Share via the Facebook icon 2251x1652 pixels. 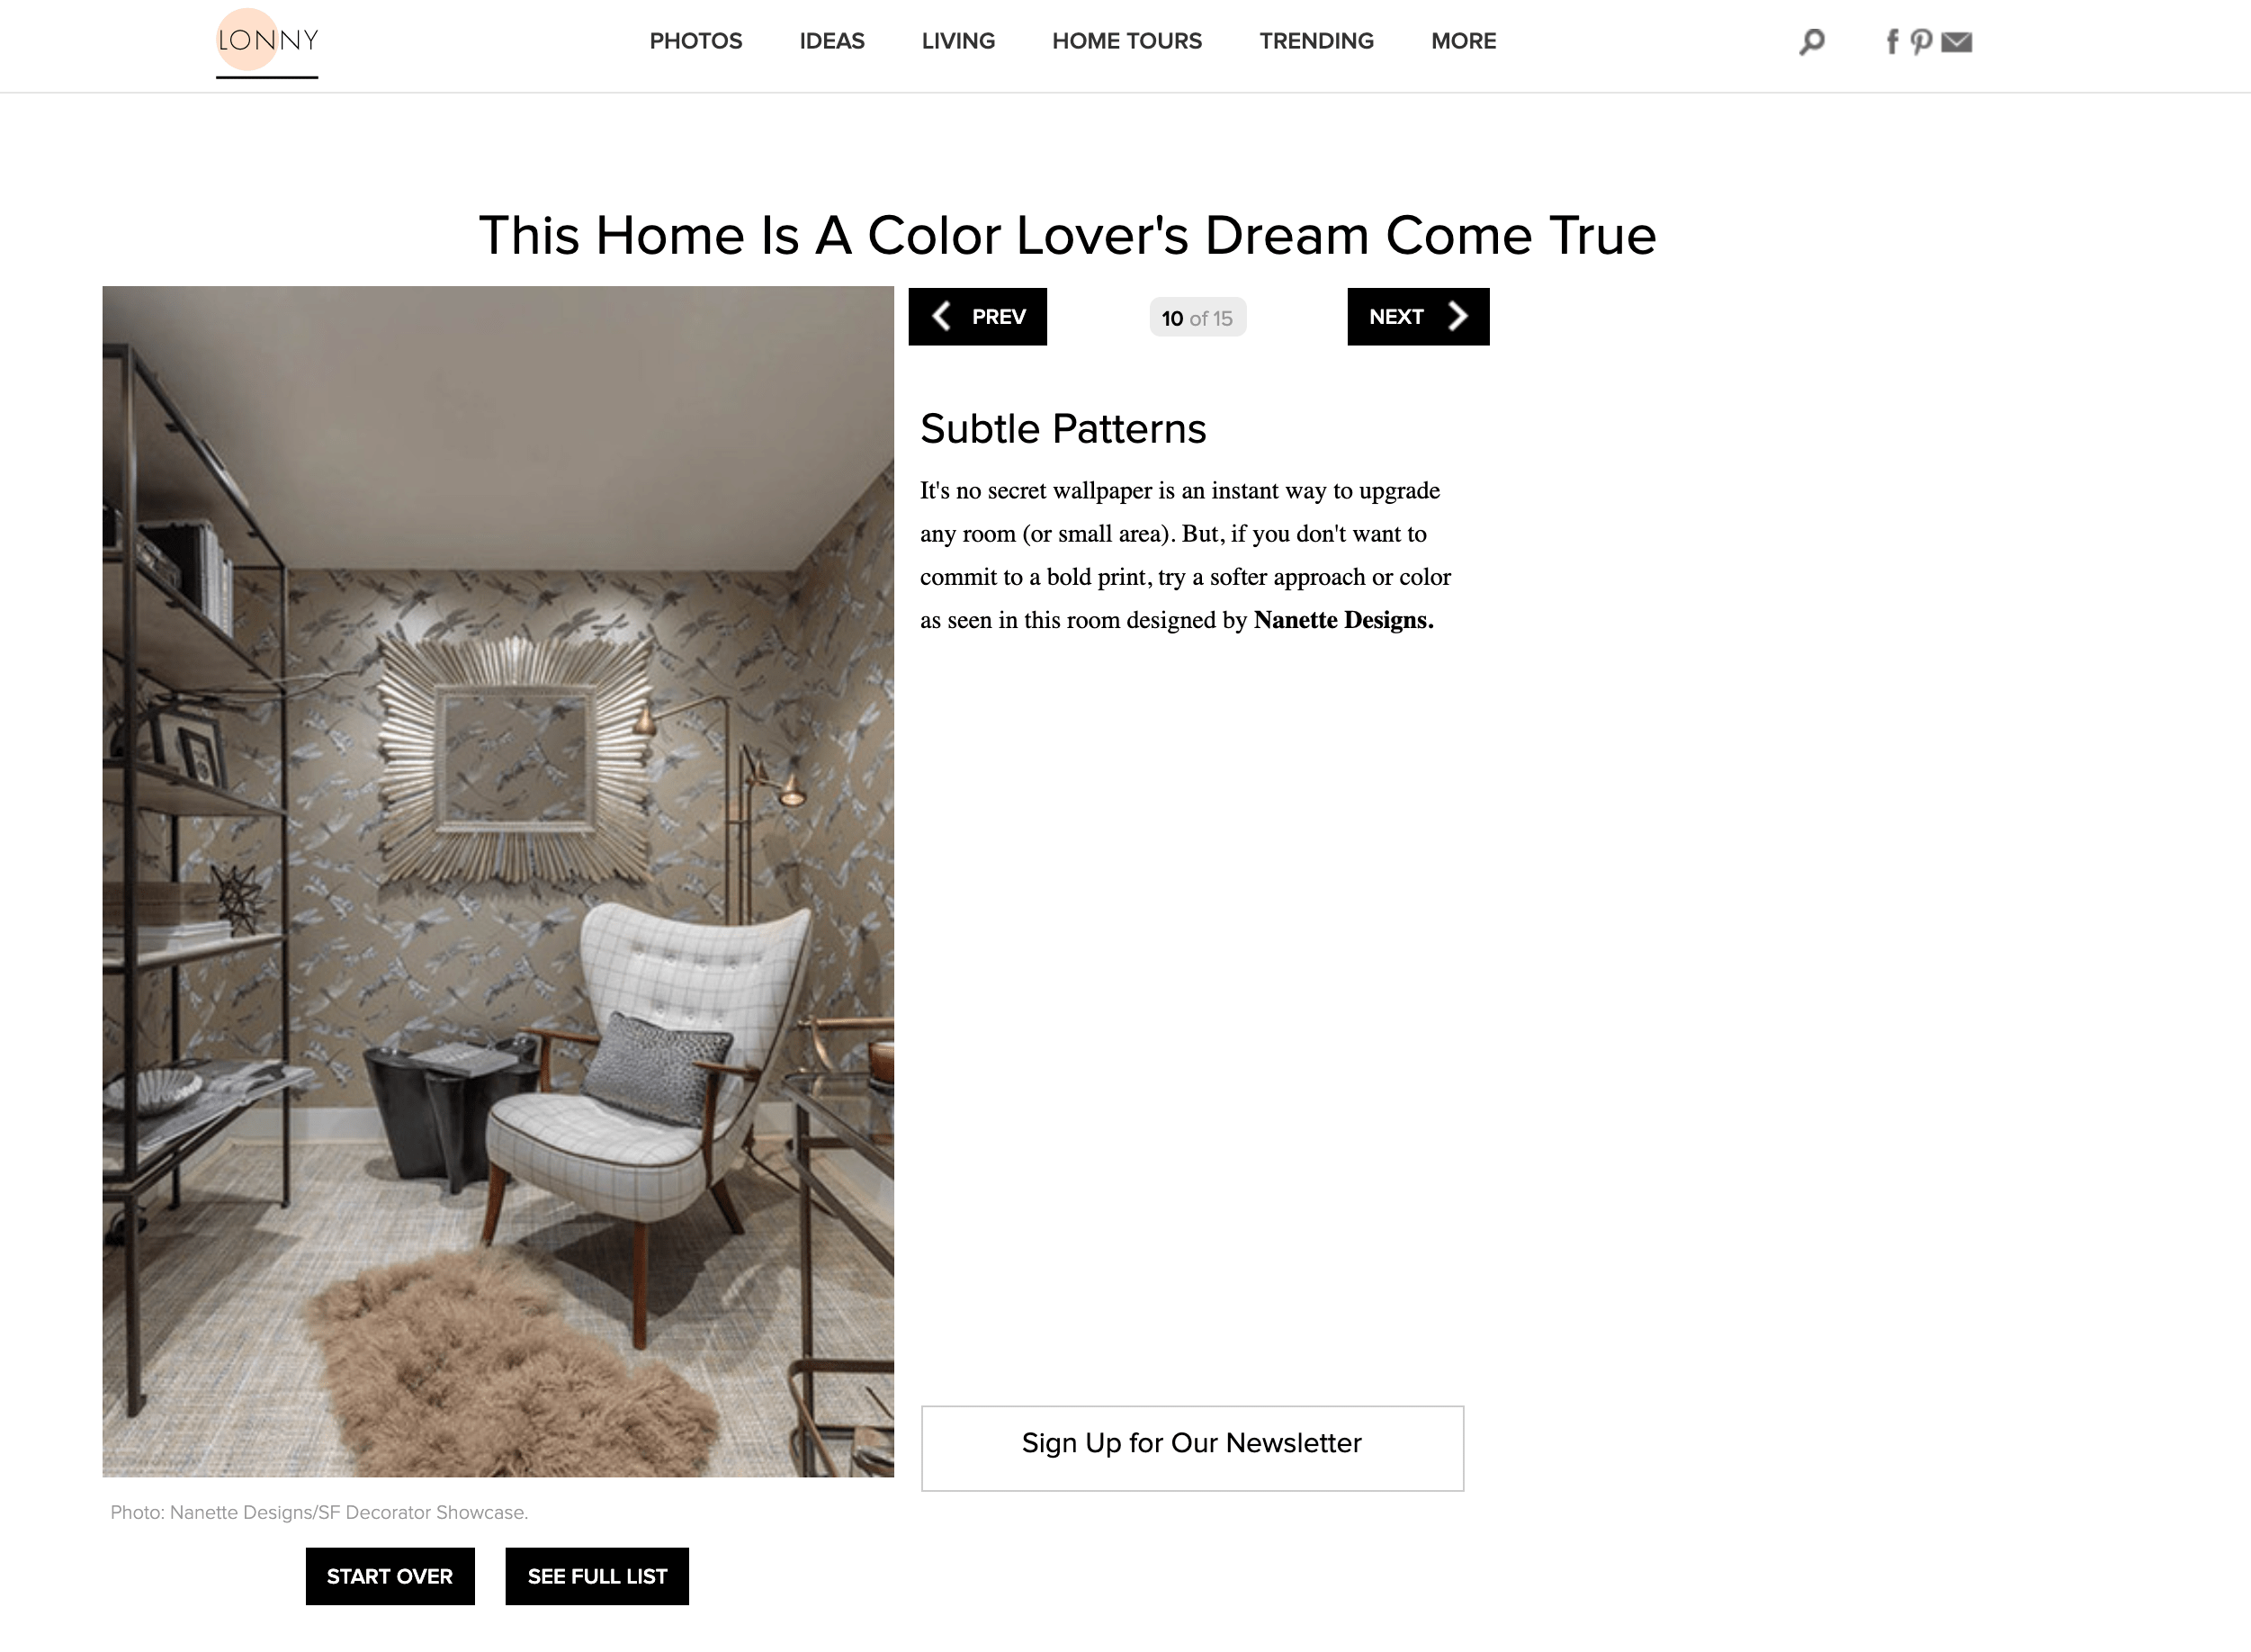[x=1891, y=42]
